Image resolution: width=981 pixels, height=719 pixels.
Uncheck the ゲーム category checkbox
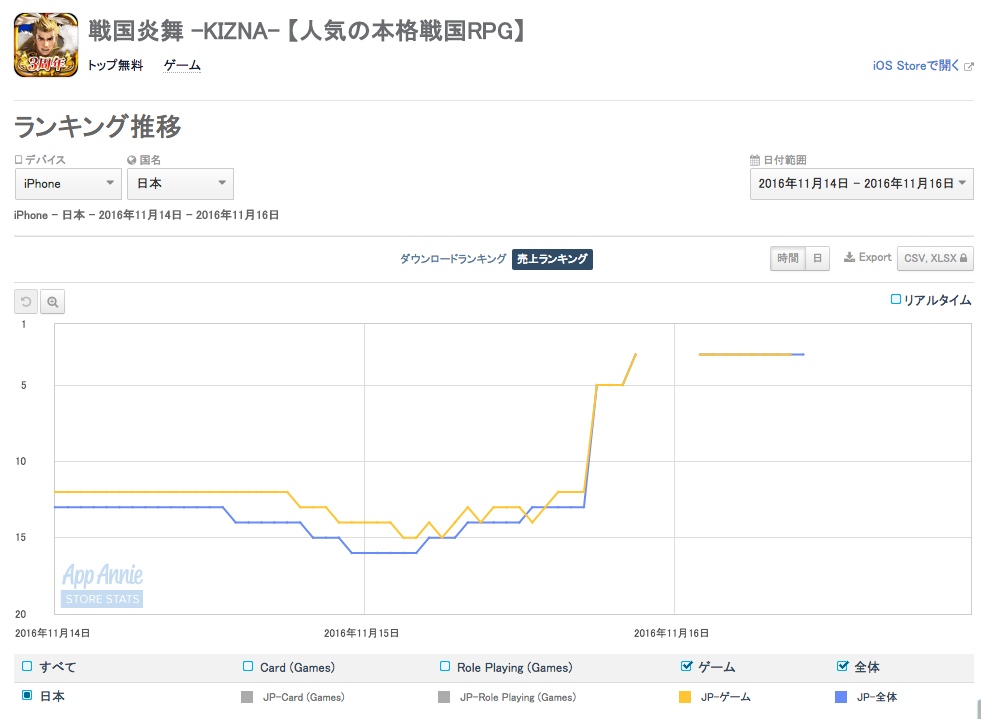tap(686, 666)
